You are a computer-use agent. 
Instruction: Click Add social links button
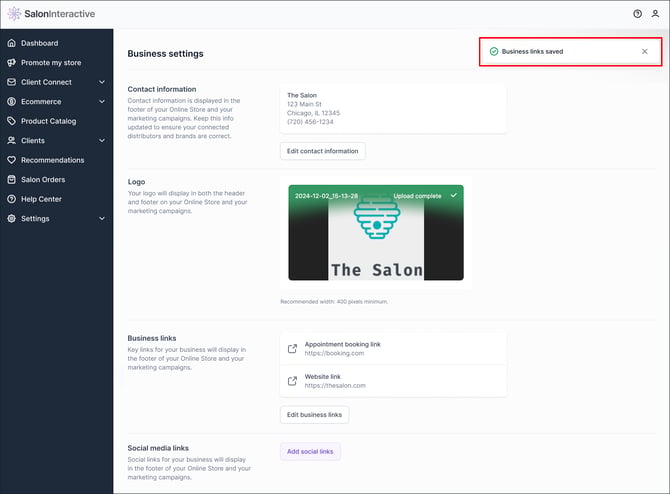[310, 452]
